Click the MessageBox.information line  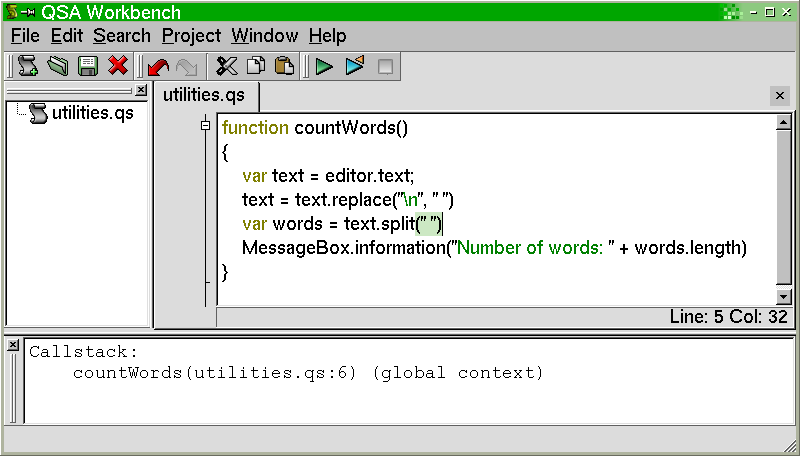click(494, 248)
